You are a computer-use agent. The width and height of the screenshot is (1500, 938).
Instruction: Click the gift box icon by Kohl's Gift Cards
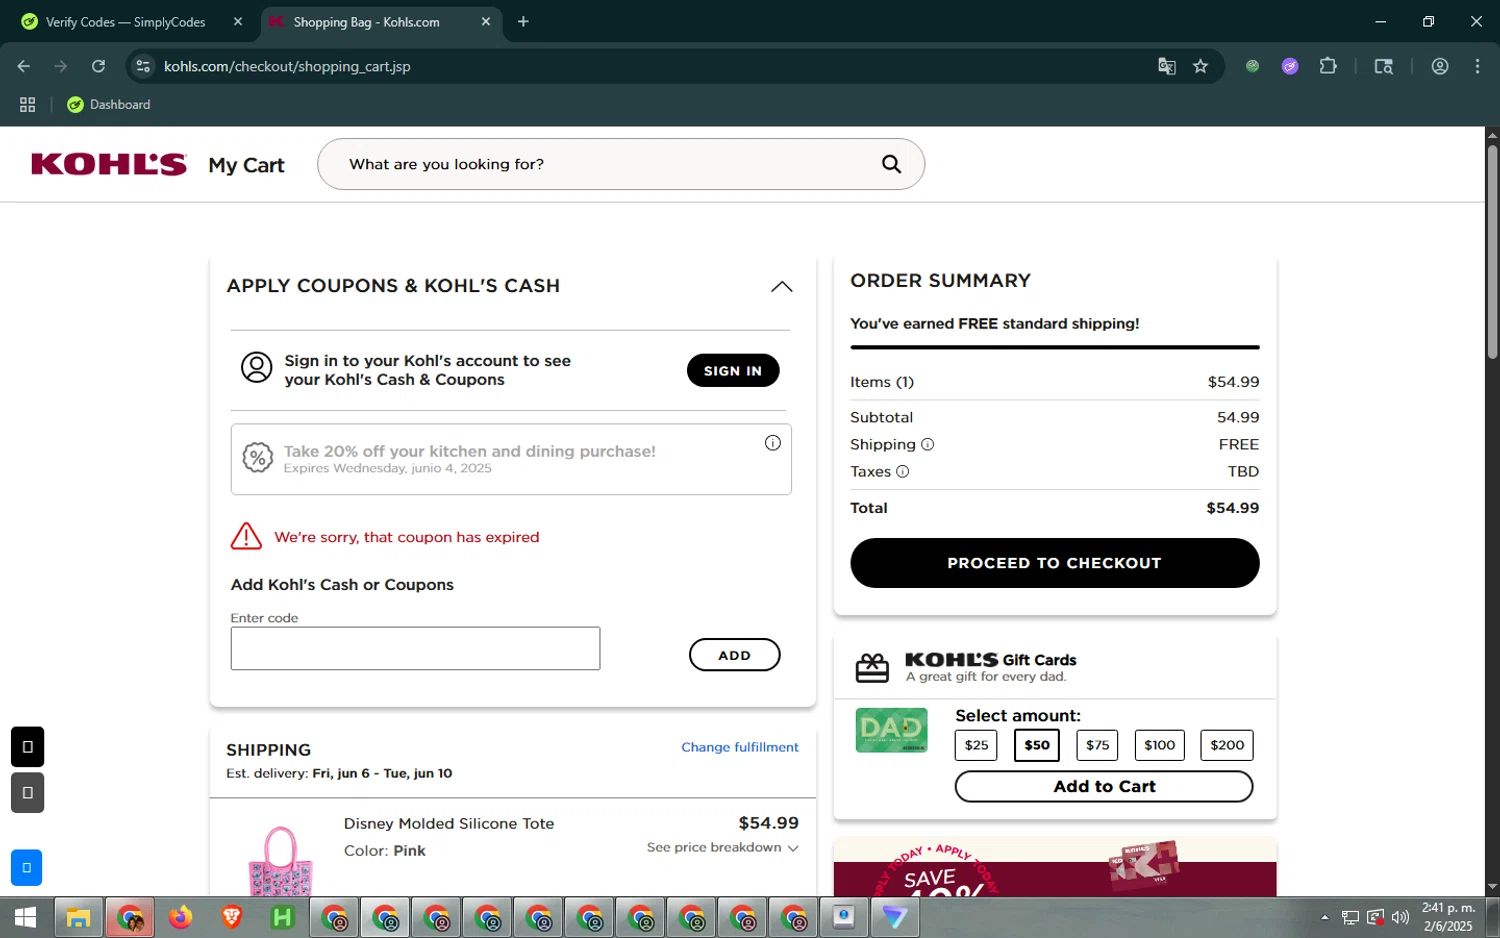coord(872,667)
